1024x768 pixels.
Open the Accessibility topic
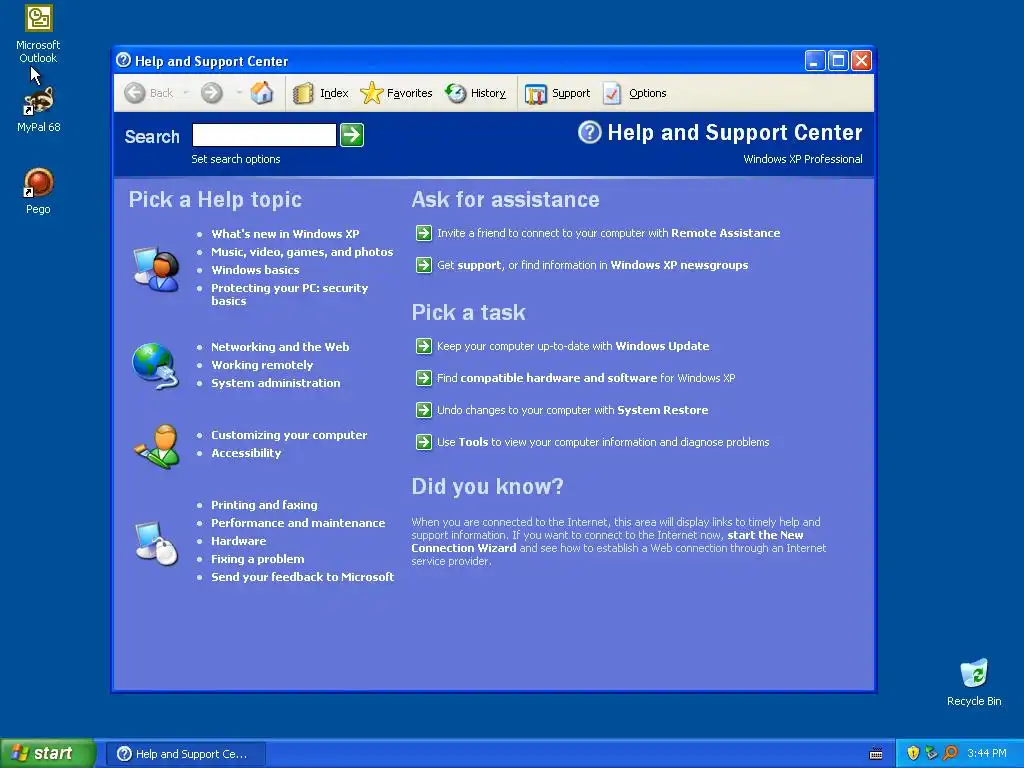246,453
